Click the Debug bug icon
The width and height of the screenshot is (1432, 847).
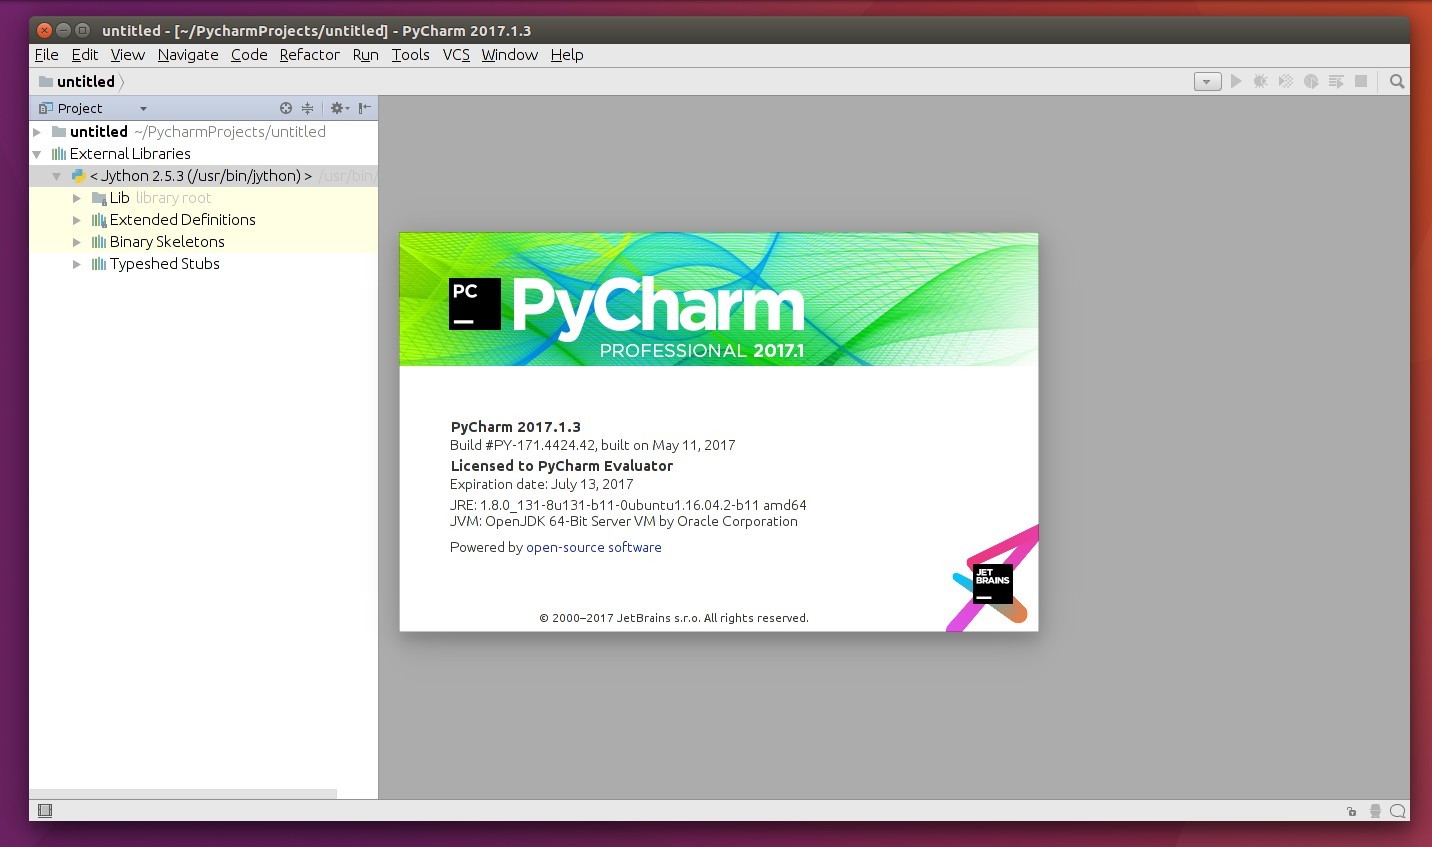click(x=1261, y=81)
